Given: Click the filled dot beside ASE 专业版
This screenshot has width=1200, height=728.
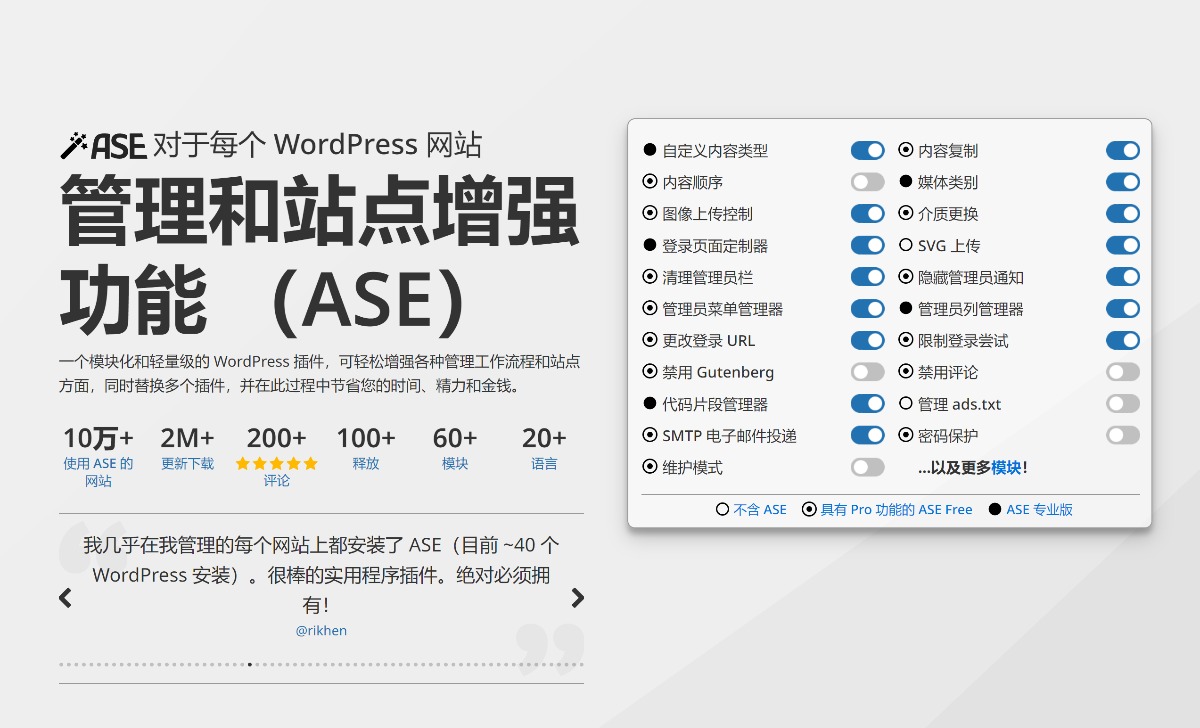Looking at the screenshot, I should (x=994, y=509).
